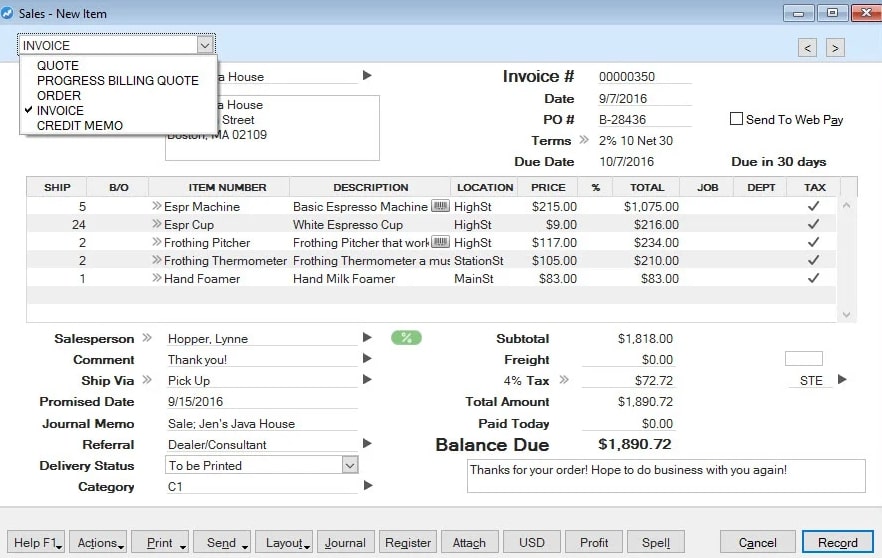Click barcode icon on Frothing Pitcher row

pos(440,242)
